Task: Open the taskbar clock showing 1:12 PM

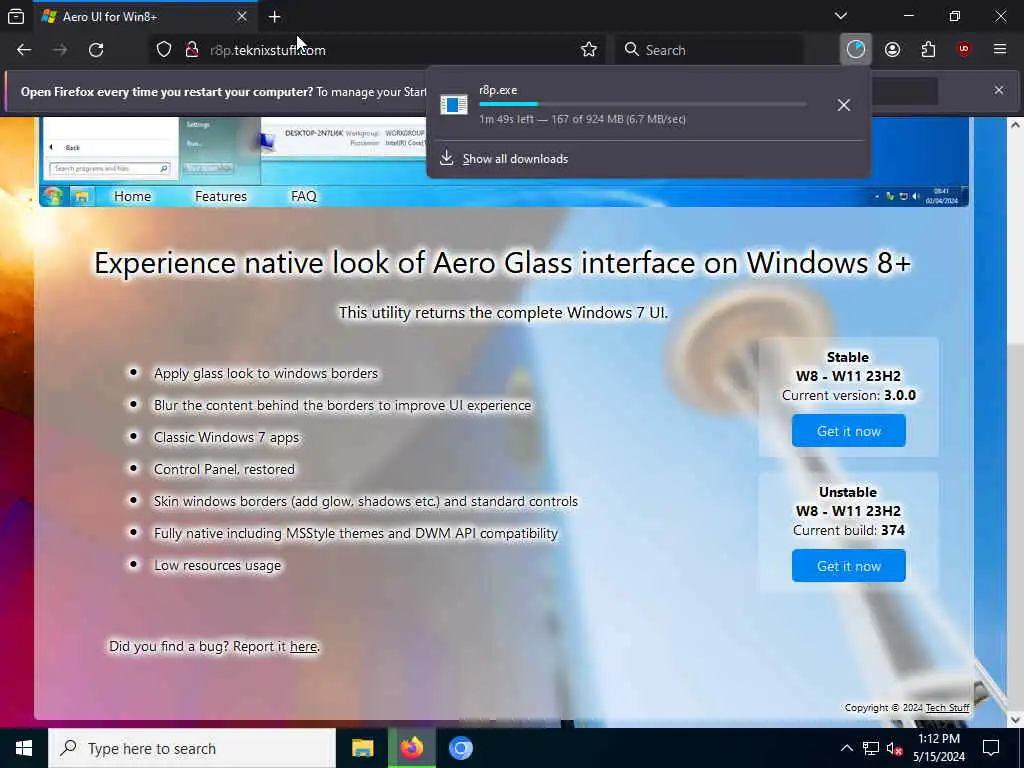Action: click(x=938, y=748)
